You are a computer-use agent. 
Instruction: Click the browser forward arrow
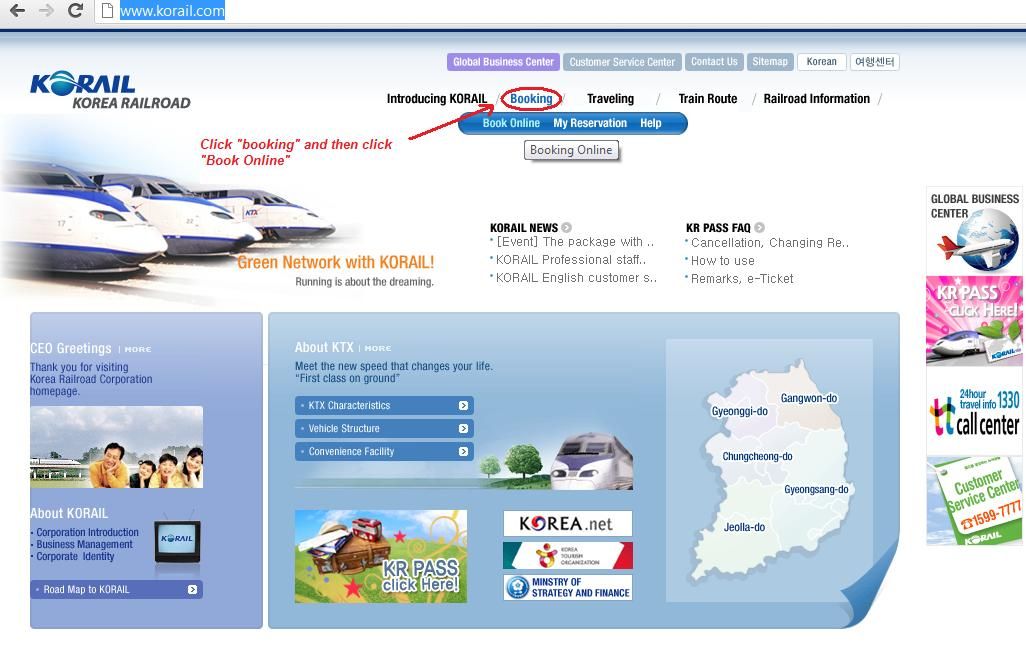coord(46,10)
